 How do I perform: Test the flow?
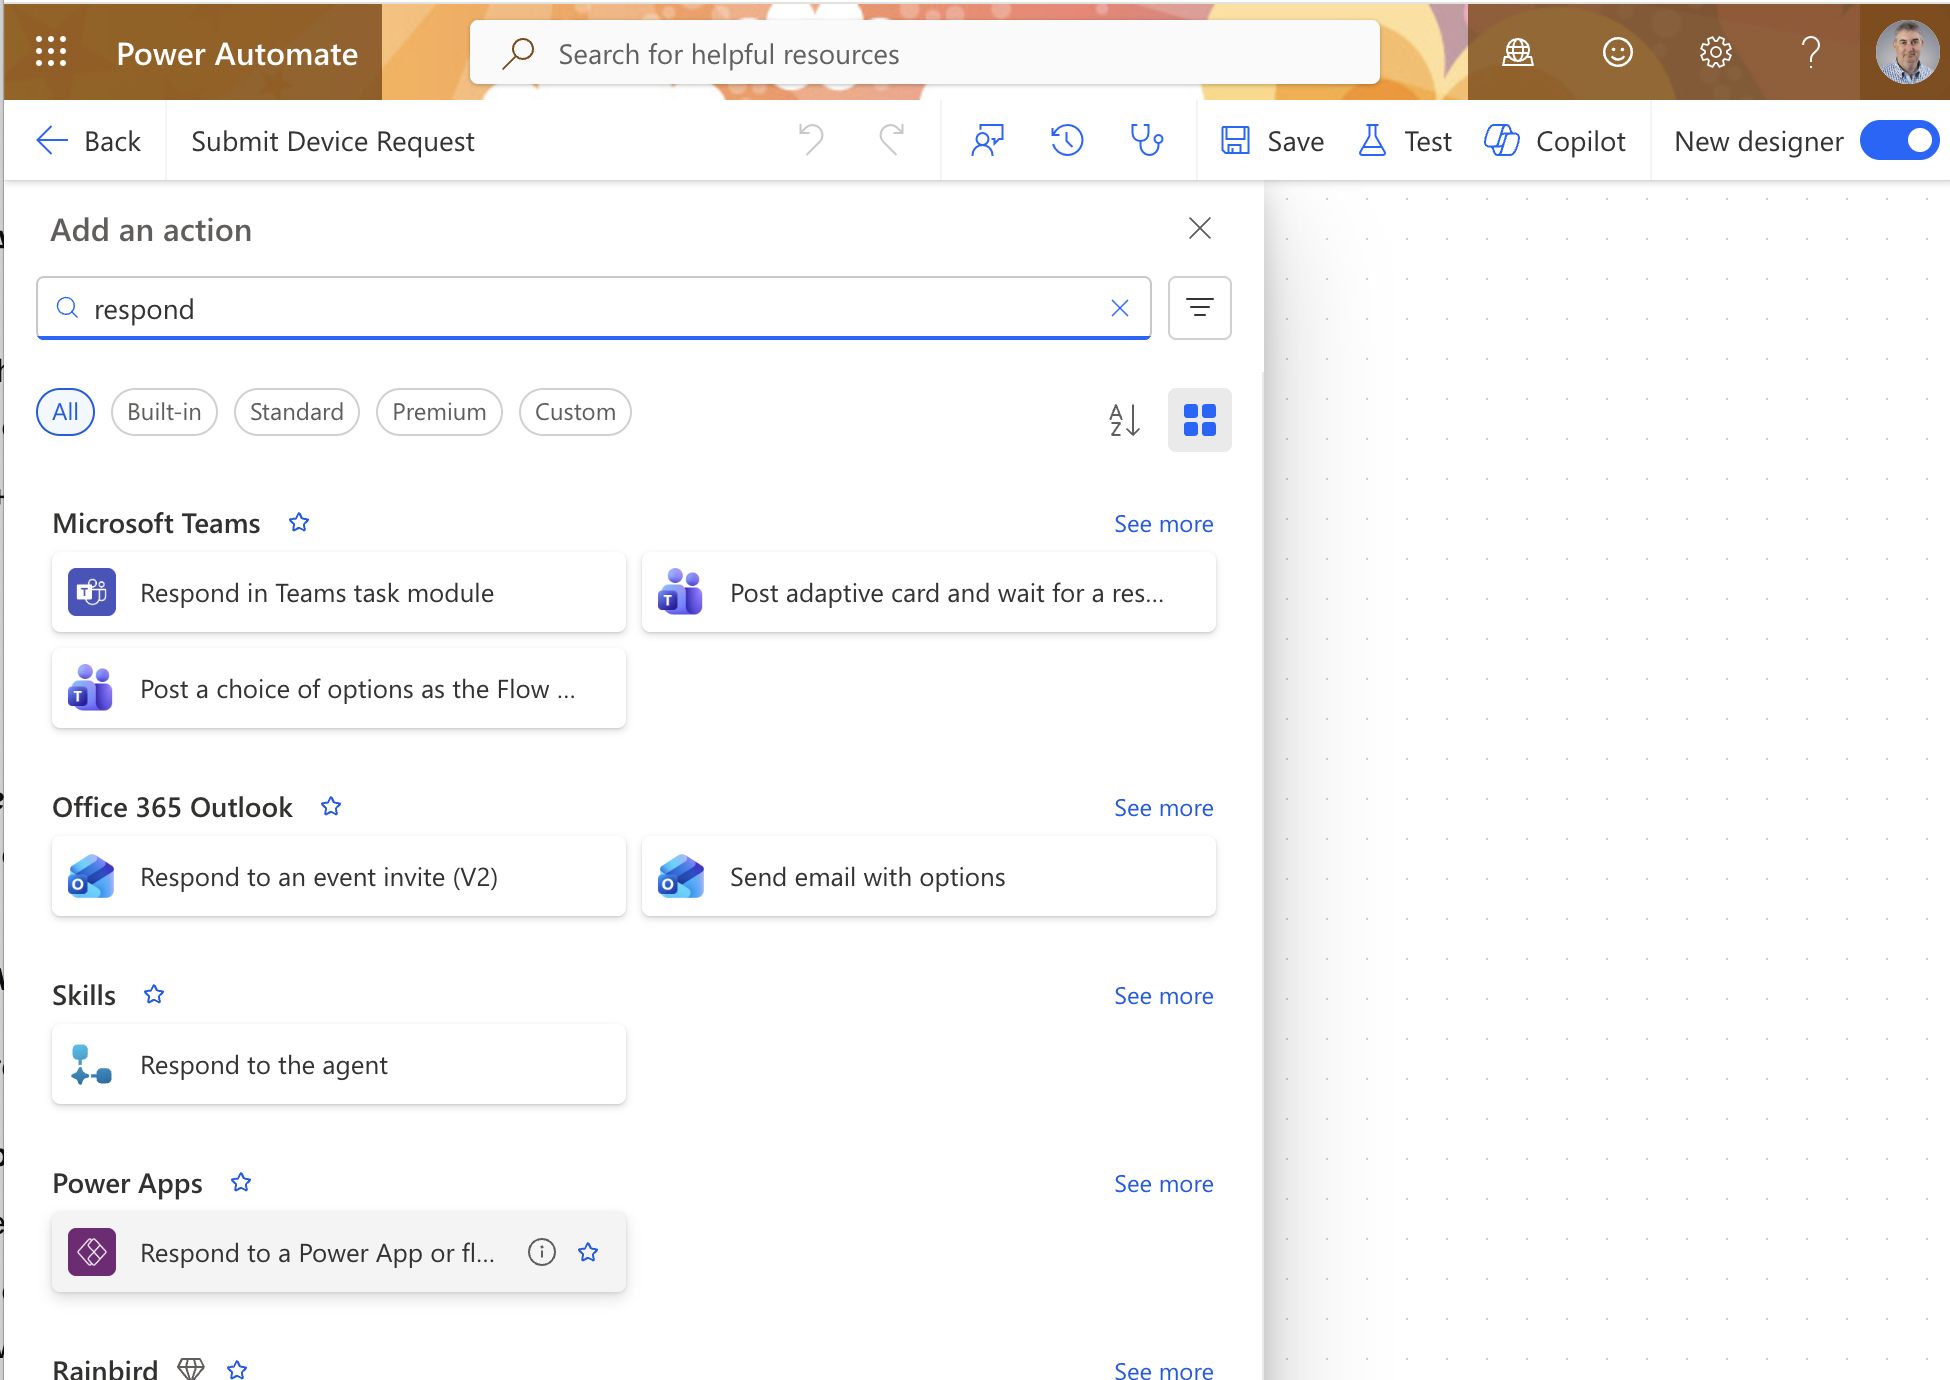pyautogui.click(x=1405, y=141)
